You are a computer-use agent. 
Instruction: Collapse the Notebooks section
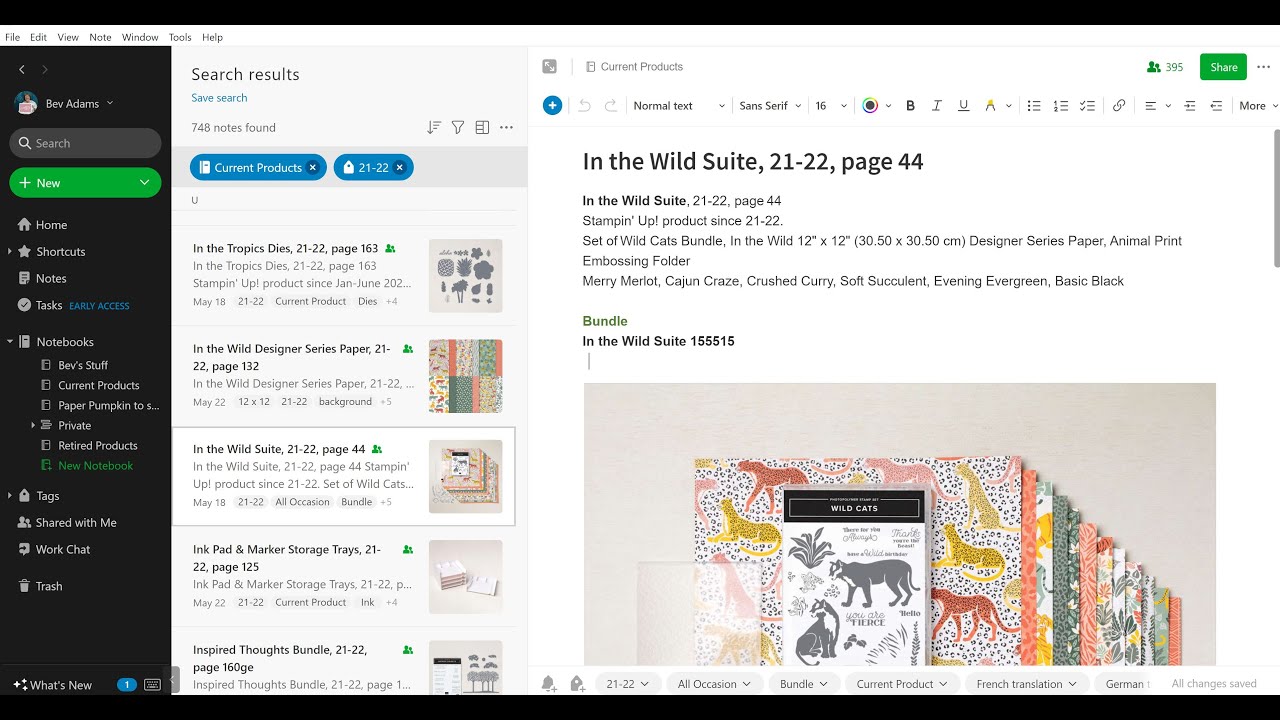coord(10,342)
